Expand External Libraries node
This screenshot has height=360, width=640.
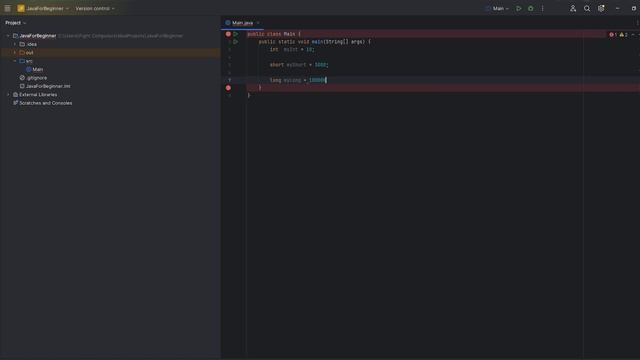pos(8,95)
